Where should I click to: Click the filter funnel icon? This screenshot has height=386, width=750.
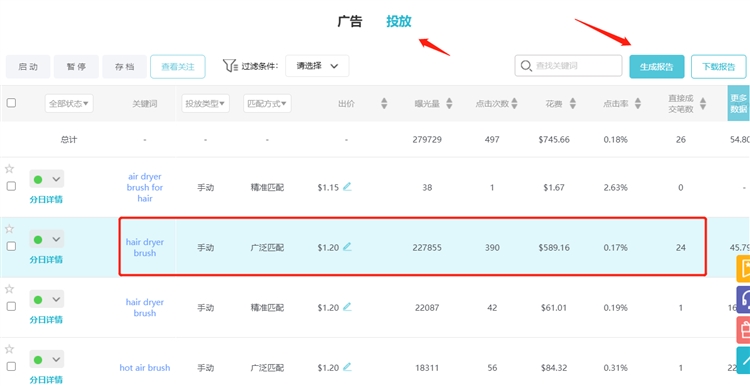click(230, 66)
